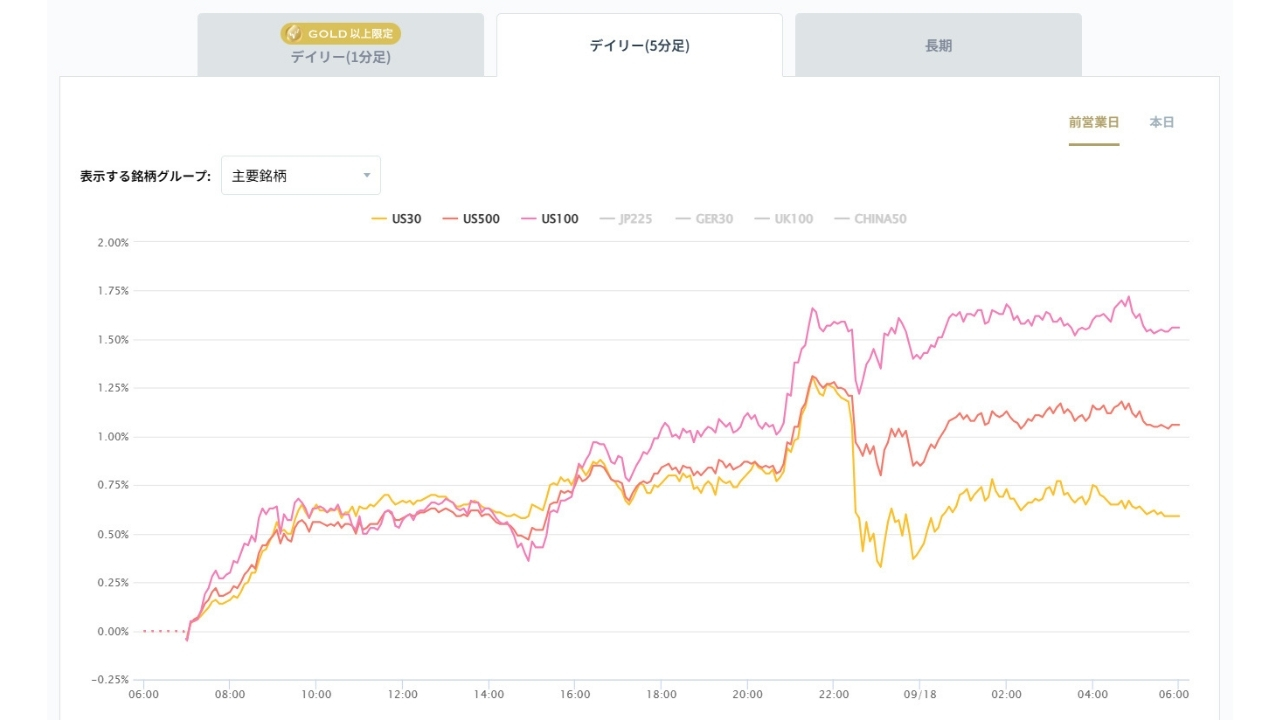The width and height of the screenshot is (1280, 720).
Task: Click the GOLD以上限定 badge
Action: [x=340, y=34]
